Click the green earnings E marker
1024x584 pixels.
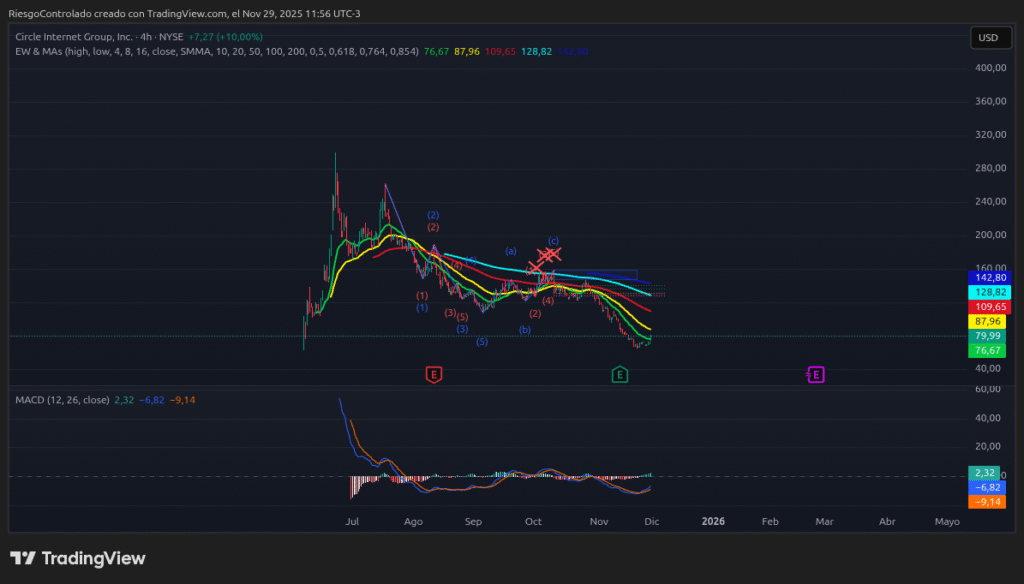(x=620, y=375)
